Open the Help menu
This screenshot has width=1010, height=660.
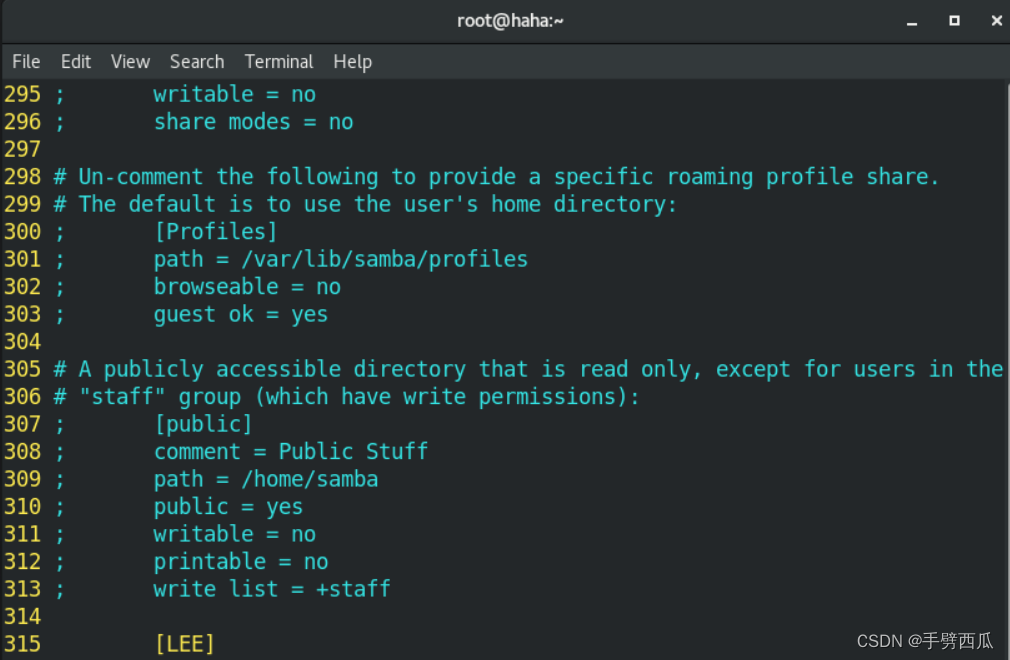pyautogui.click(x=352, y=62)
